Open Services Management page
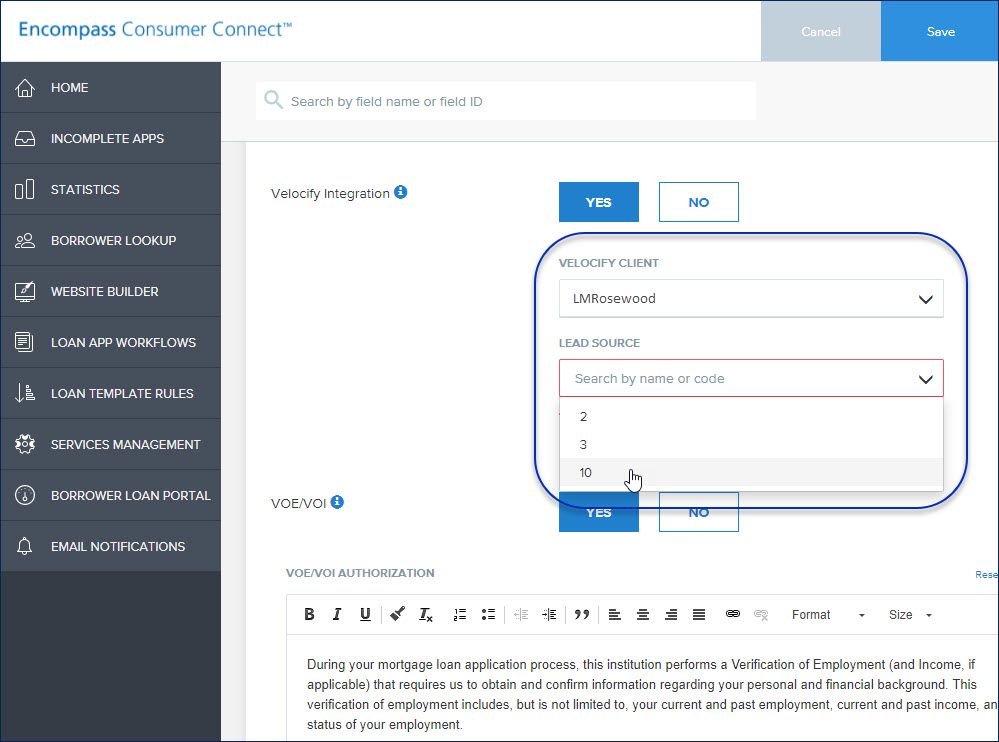This screenshot has width=999, height=742. point(110,444)
